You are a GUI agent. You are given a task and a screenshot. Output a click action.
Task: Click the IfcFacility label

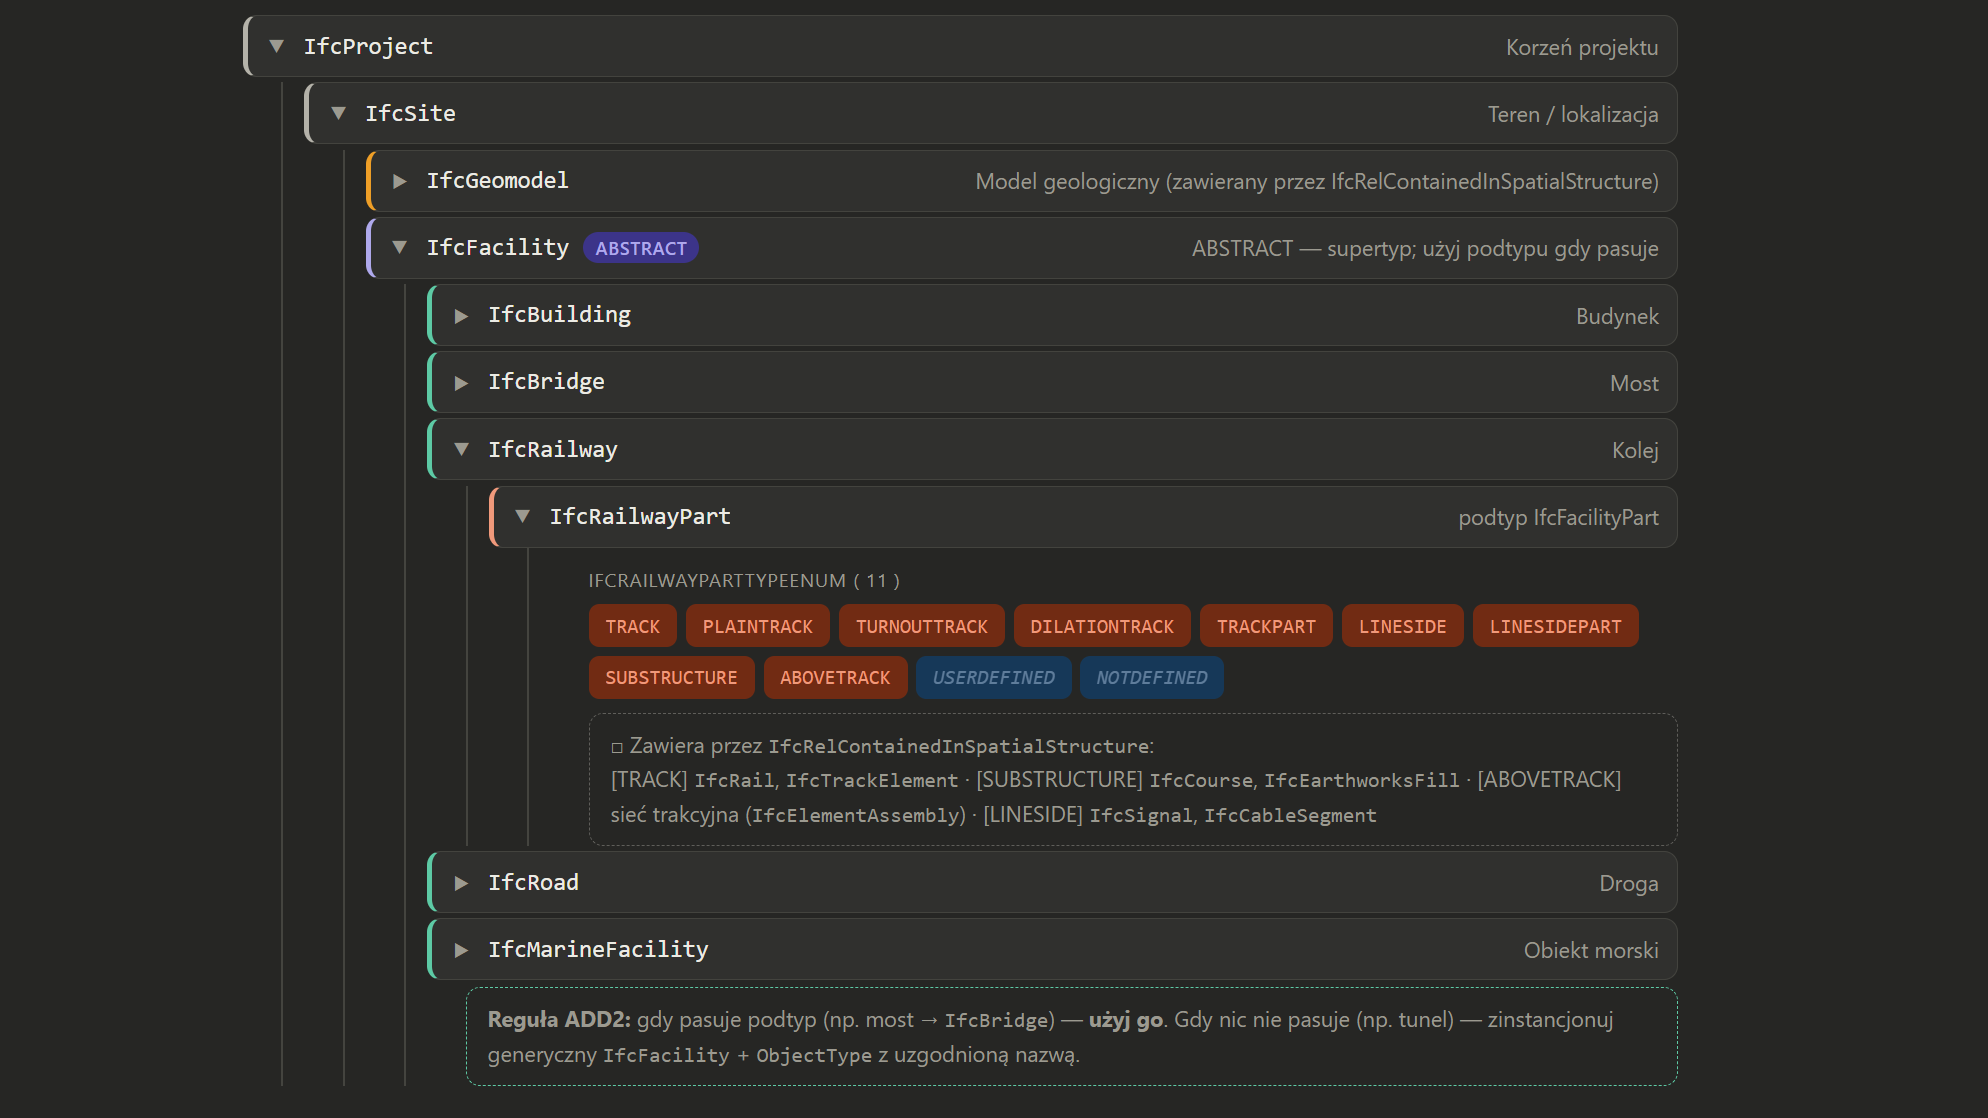tap(497, 247)
